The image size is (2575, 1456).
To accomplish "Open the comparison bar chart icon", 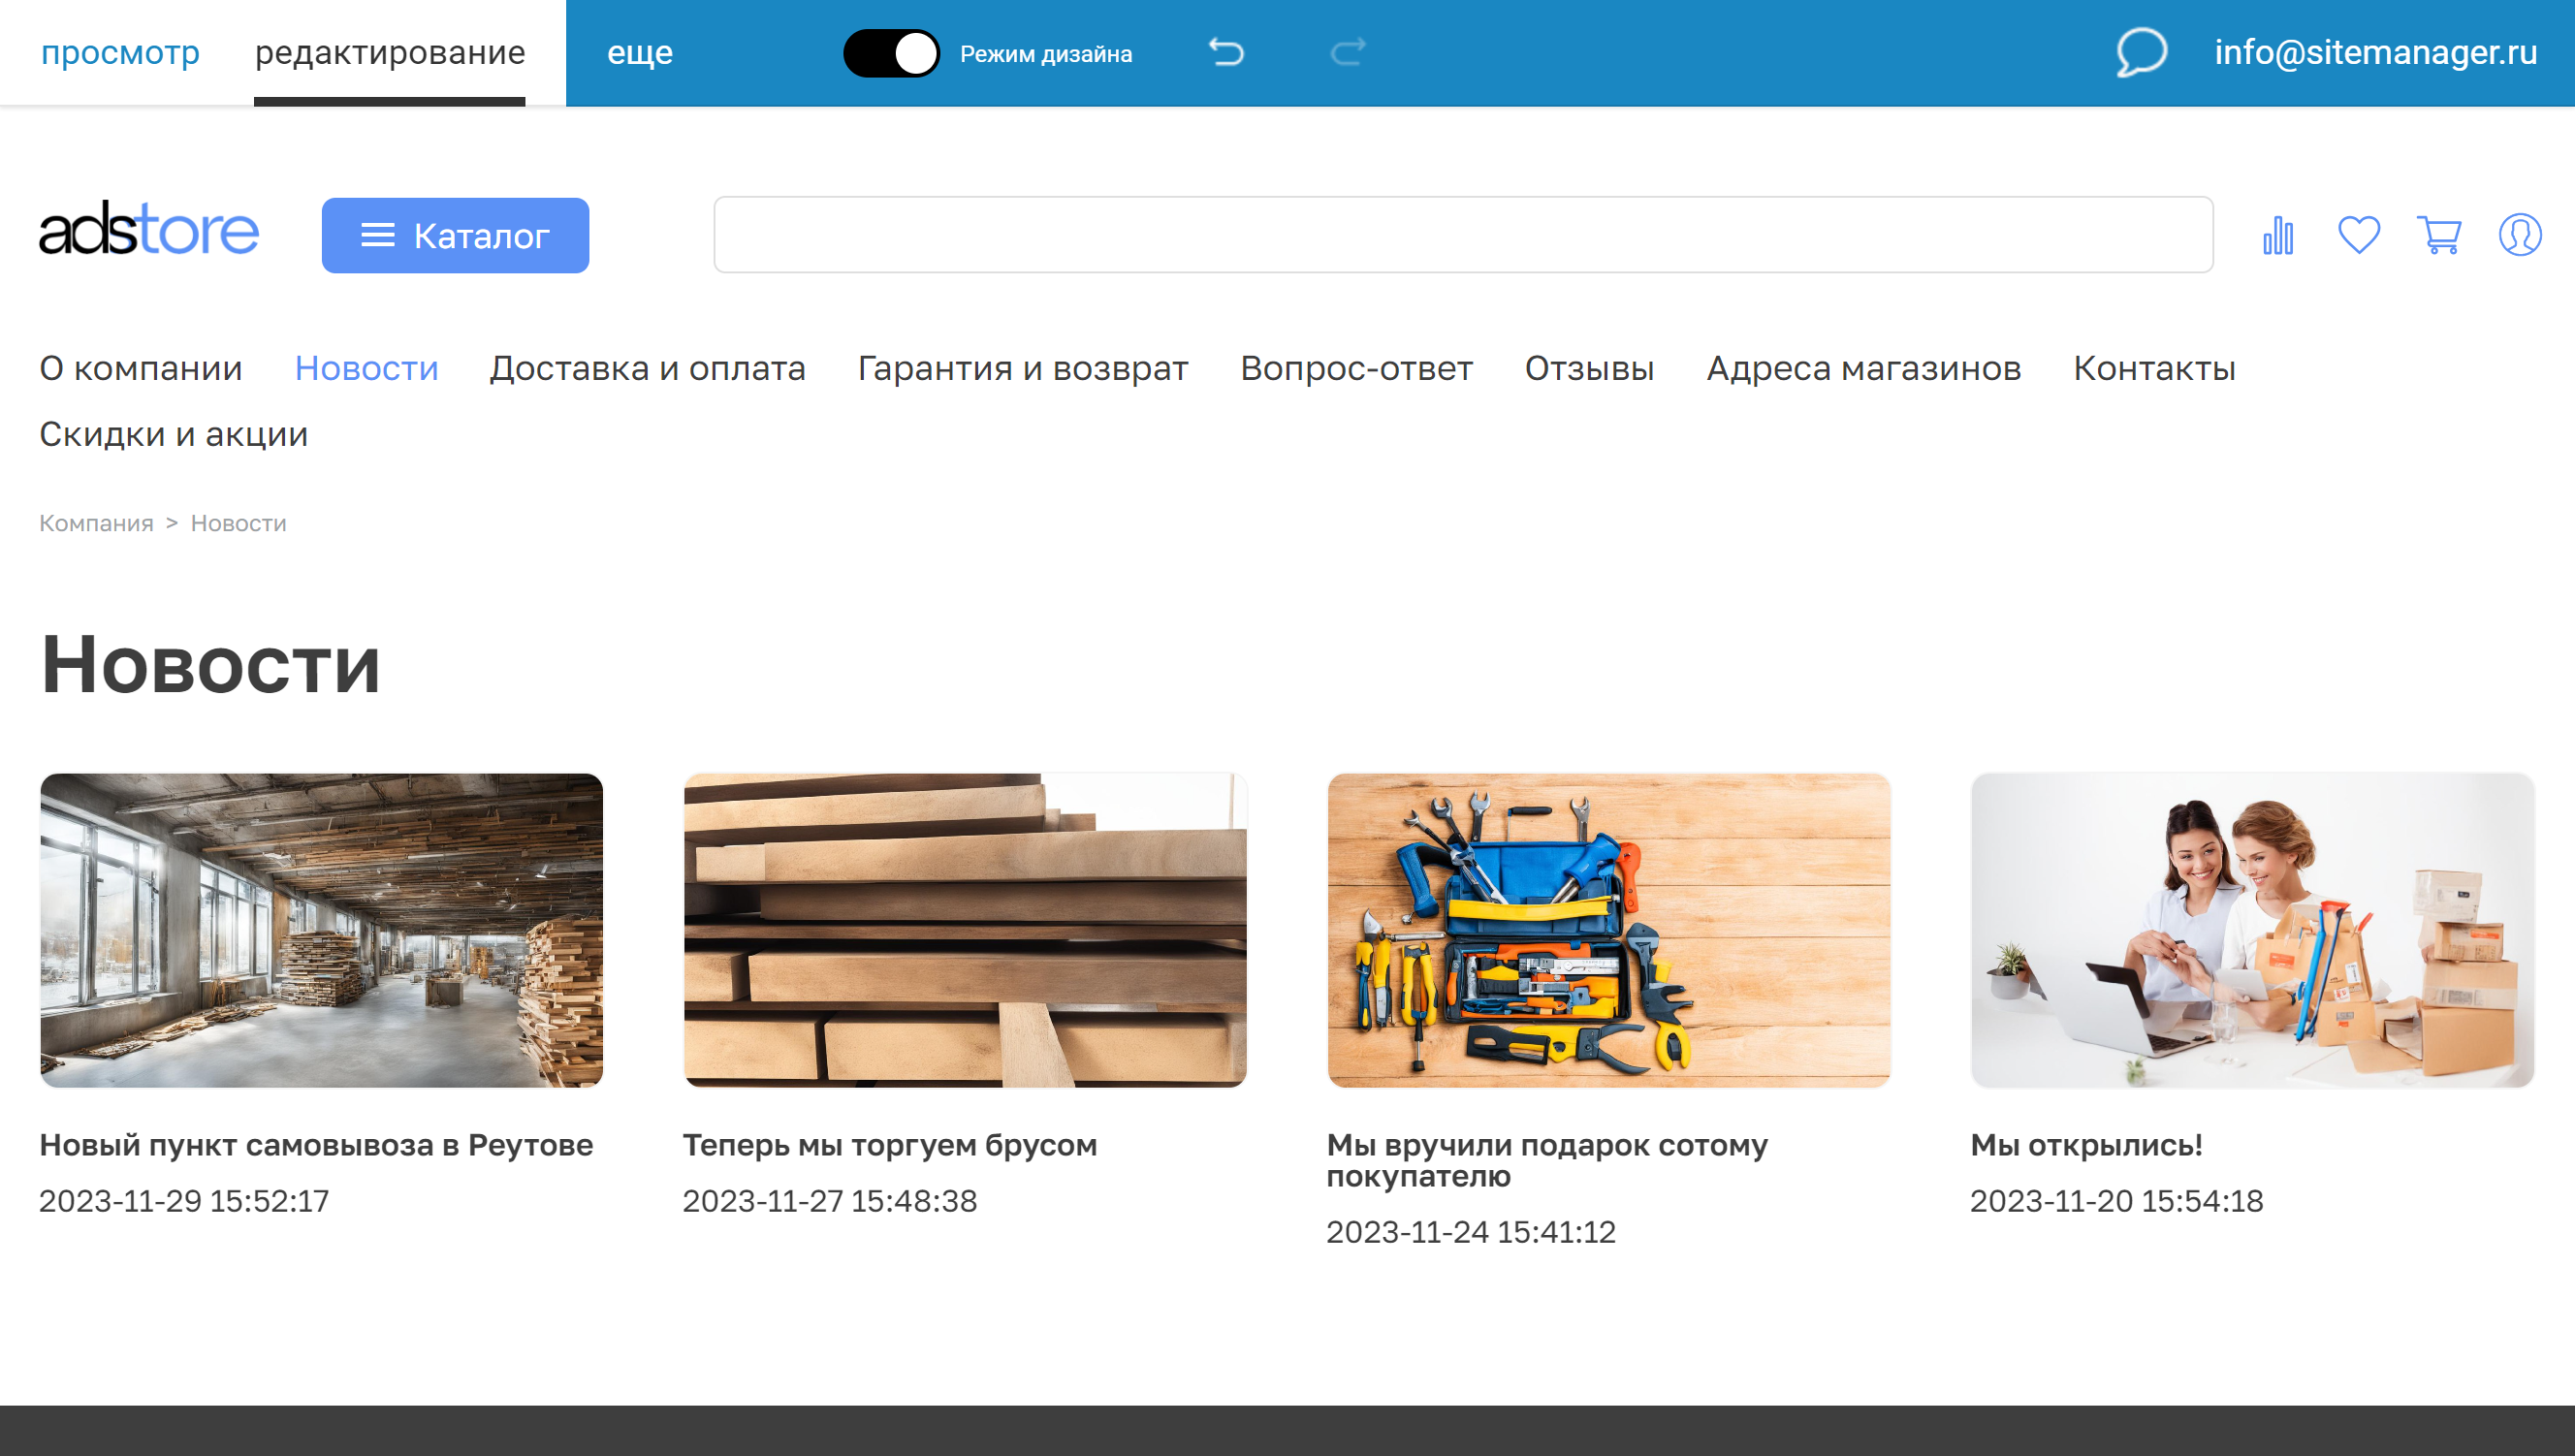I will (2278, 236).
